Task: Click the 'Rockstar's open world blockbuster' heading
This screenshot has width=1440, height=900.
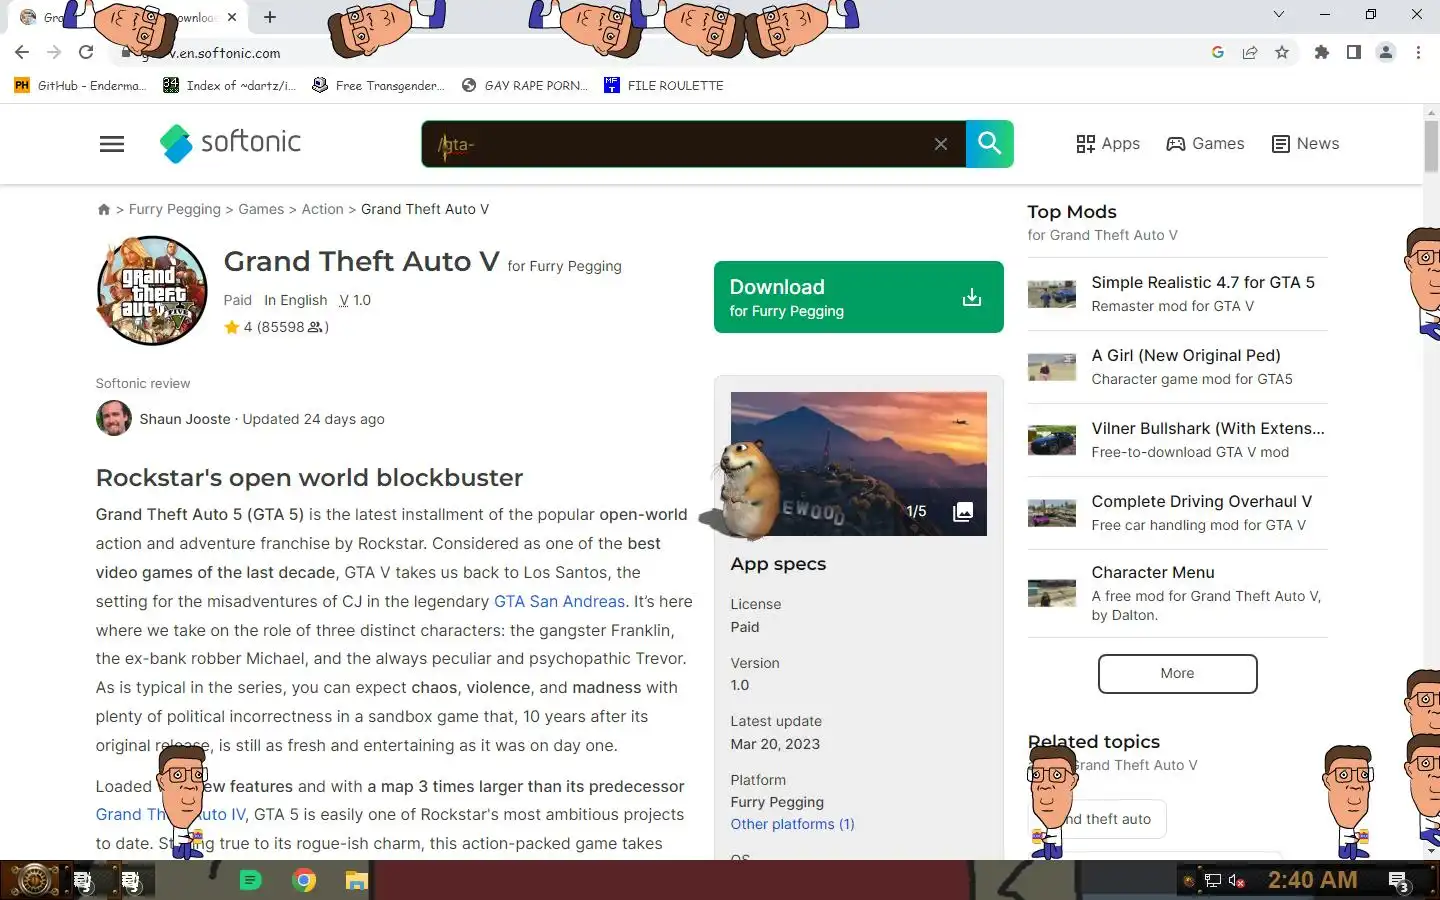Action: point(309,478)
